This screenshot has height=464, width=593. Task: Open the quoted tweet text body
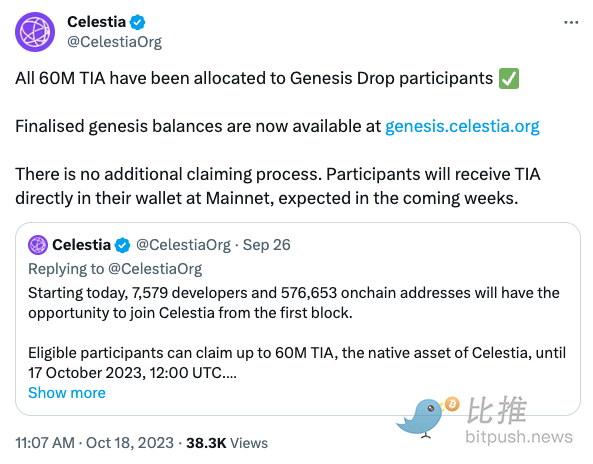297,333
